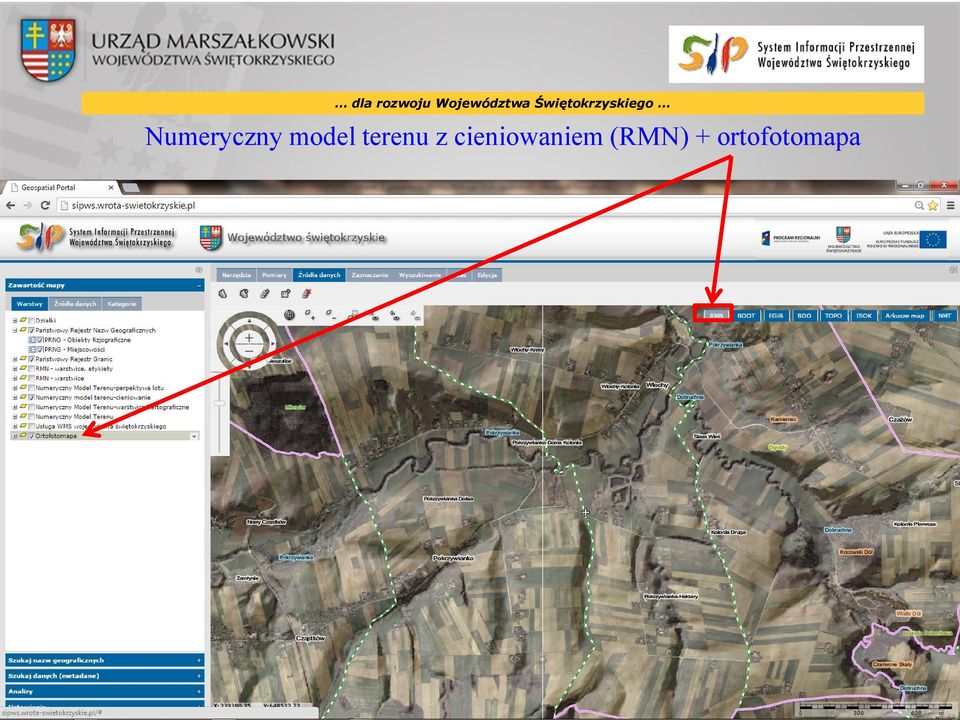Screen dimensions: 960x720
Task: Click the Geospatial Portal browser tab
Action: (59, 187)
